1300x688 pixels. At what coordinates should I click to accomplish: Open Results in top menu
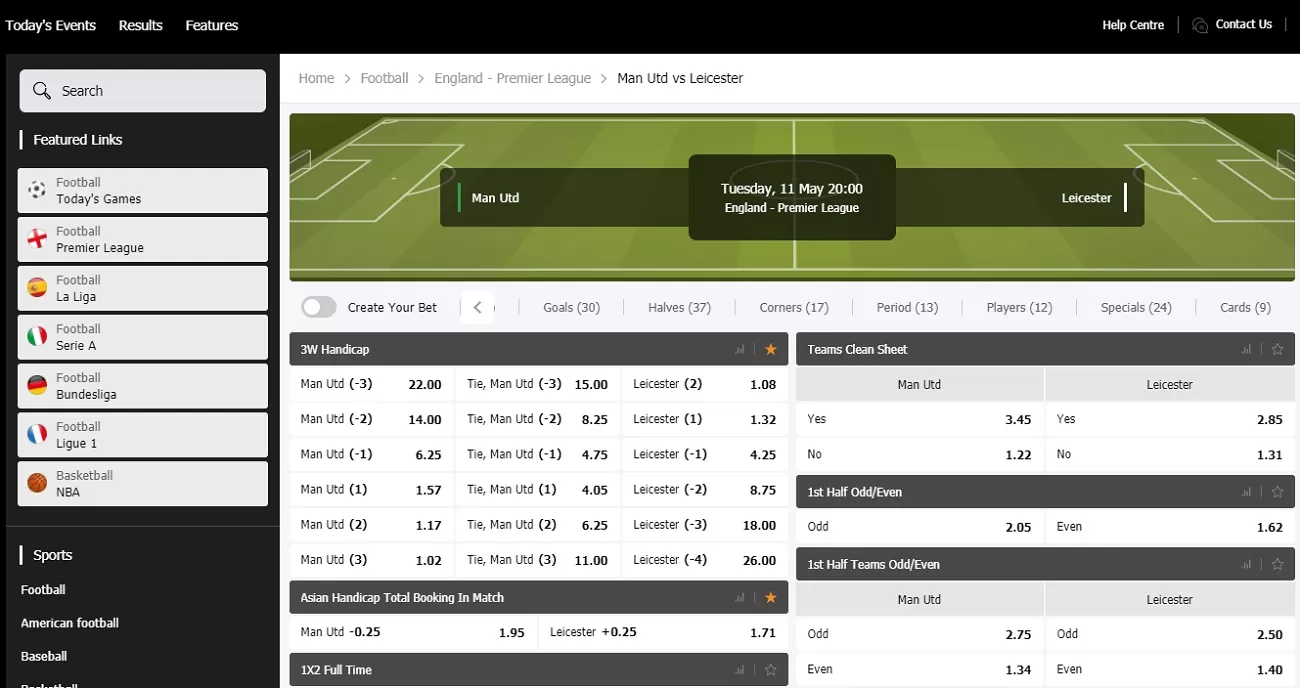pos(140,25)
